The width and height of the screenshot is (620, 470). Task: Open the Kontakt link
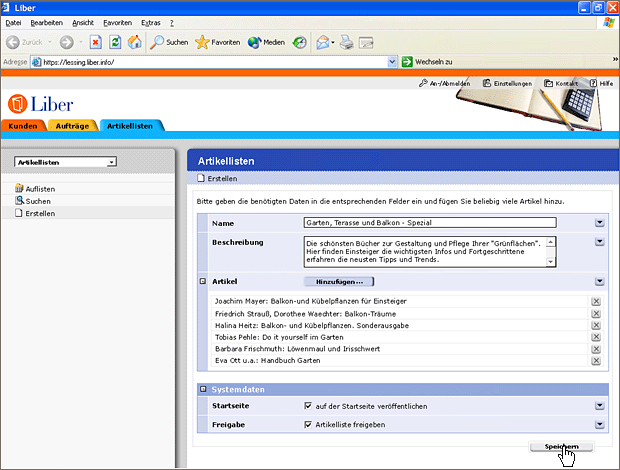561,83
